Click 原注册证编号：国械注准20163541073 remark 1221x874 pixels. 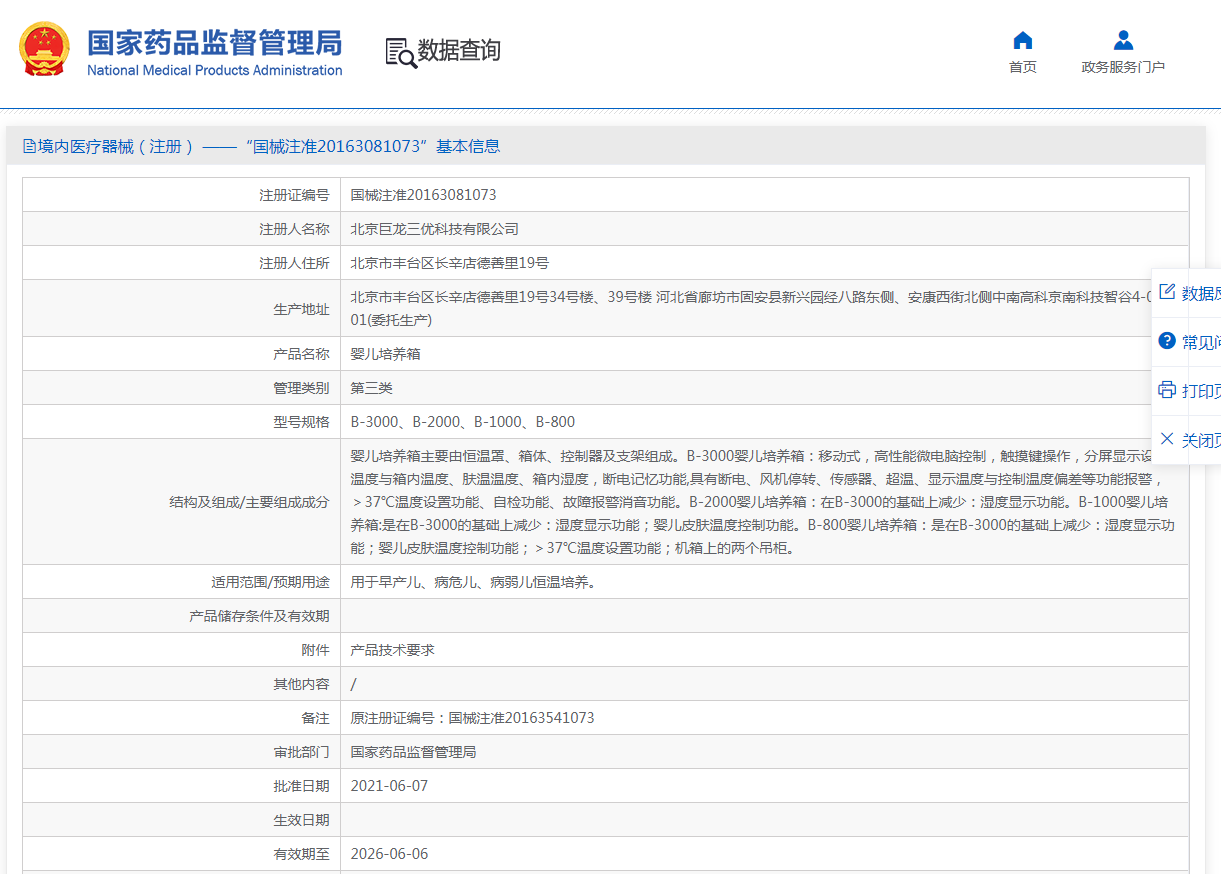472,718
